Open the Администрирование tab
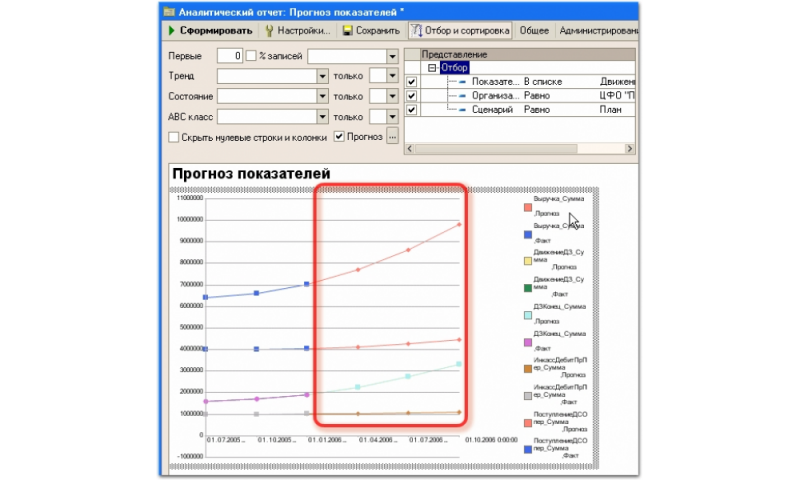The height and width of the screenshot is (480, 800). [598, 31]
